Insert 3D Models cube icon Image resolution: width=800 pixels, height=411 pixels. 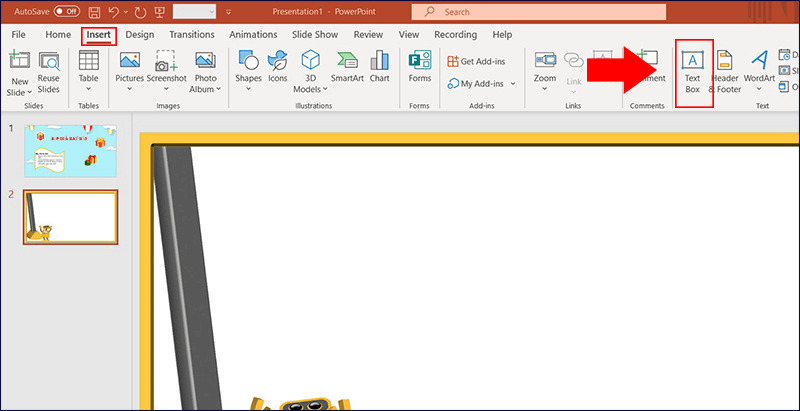coord(310,60)
